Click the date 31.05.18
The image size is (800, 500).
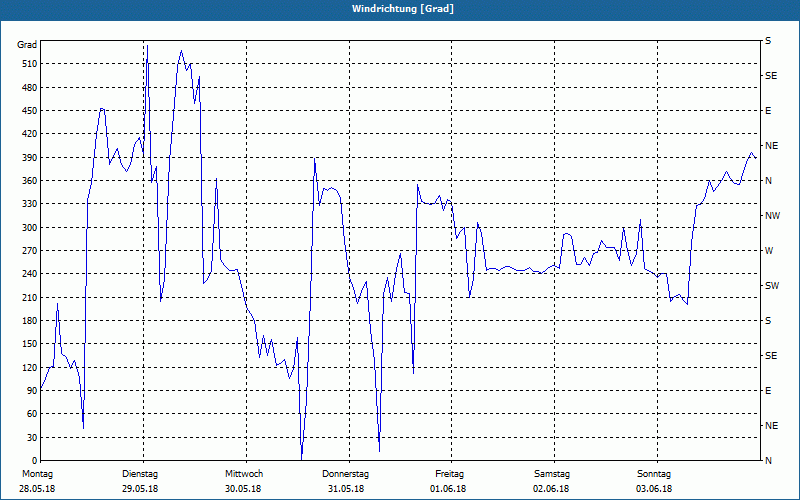346,489
